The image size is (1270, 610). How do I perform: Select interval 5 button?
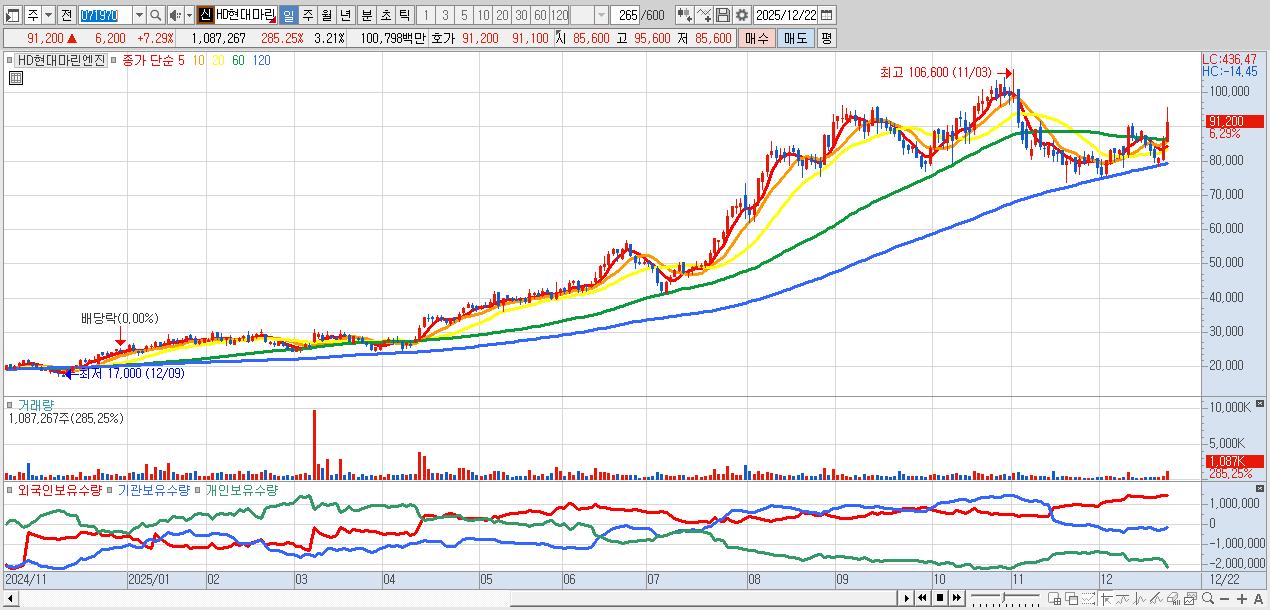coord(464,15)
